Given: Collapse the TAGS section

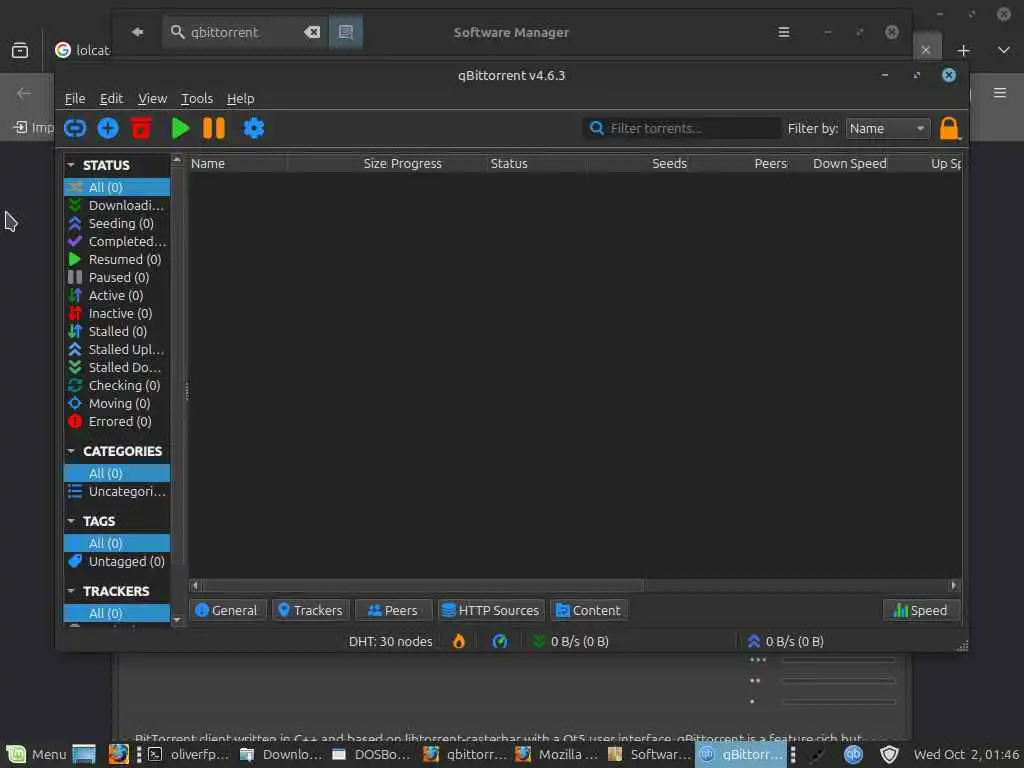Looking at the screenshot, I should pyautogui.click(x=71, y=521).
